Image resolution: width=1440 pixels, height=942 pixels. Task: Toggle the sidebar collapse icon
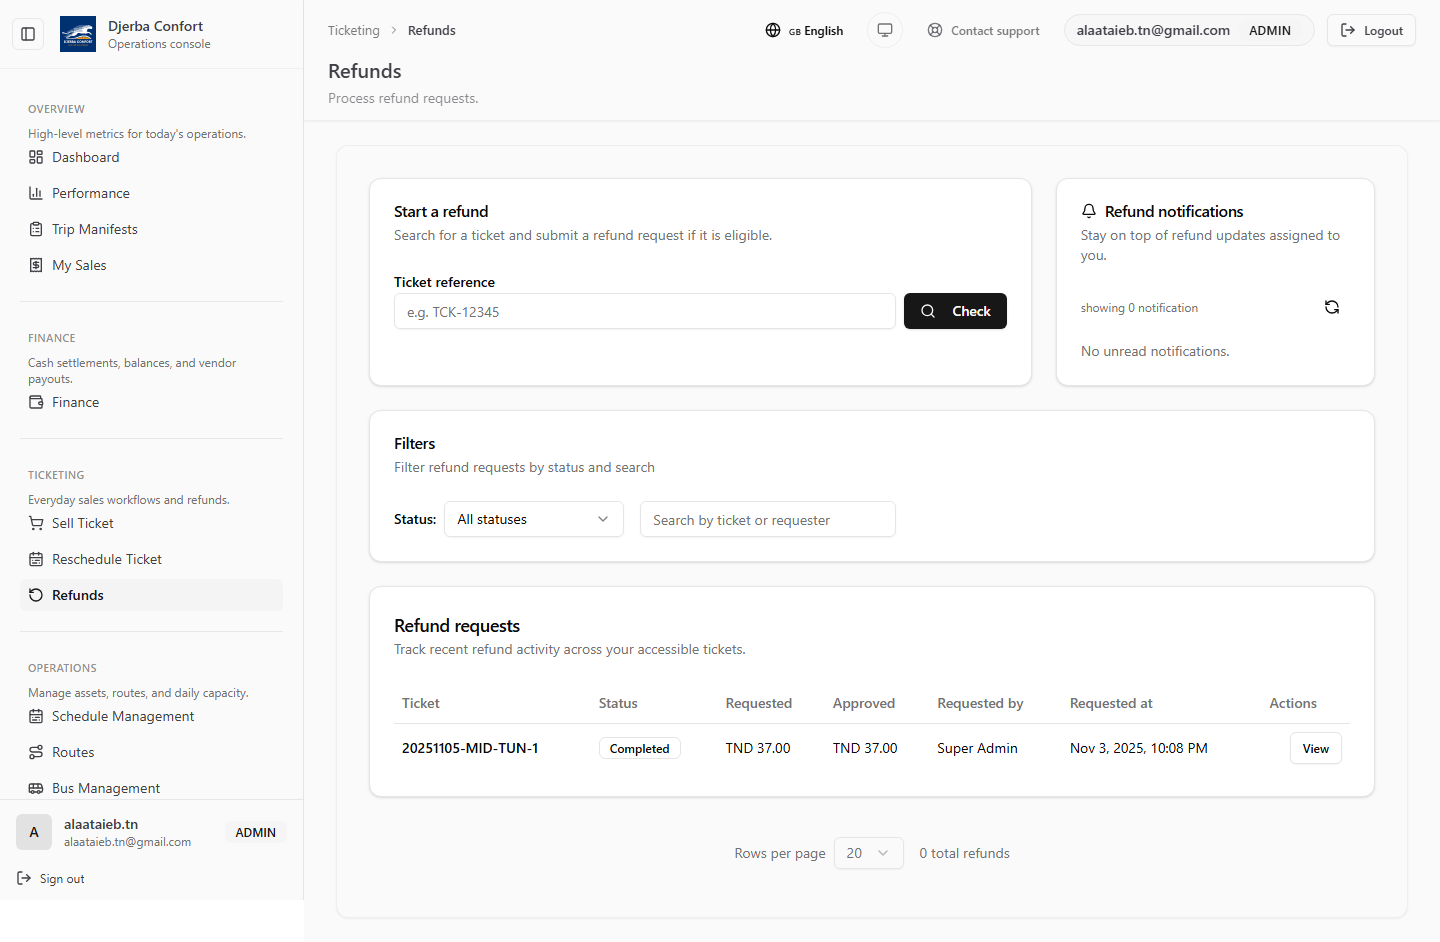click(x=28, y=34)
